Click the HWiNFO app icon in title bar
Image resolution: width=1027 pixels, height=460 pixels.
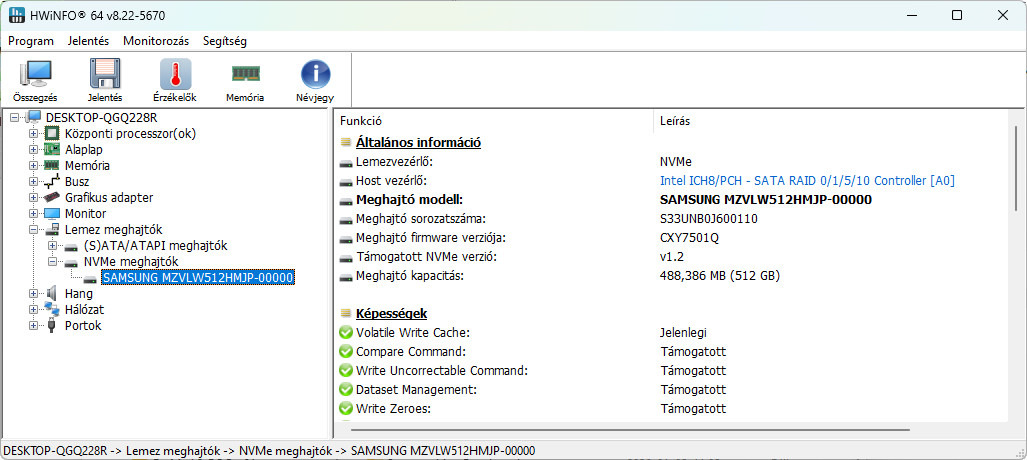click(16, 15)
